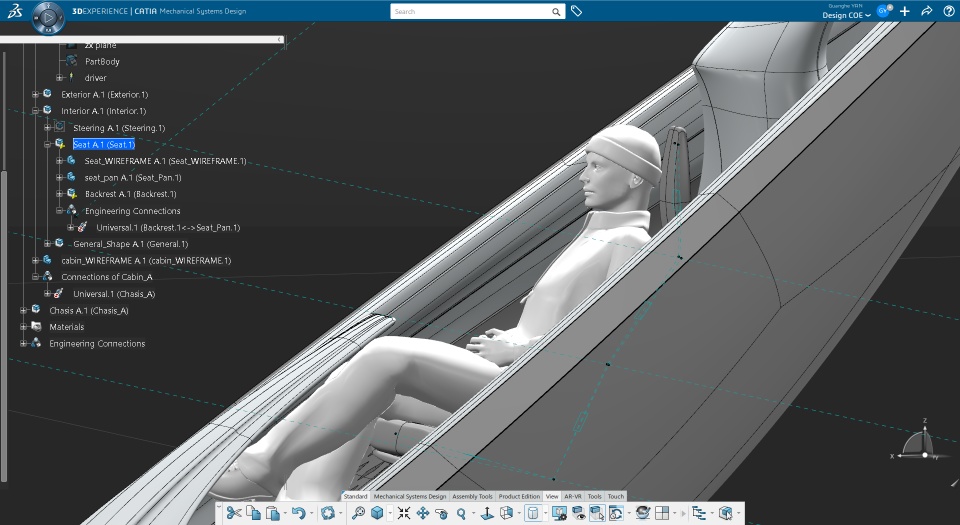Select Seat A.1 (Seat.1) in the tree

coord(103,144)
